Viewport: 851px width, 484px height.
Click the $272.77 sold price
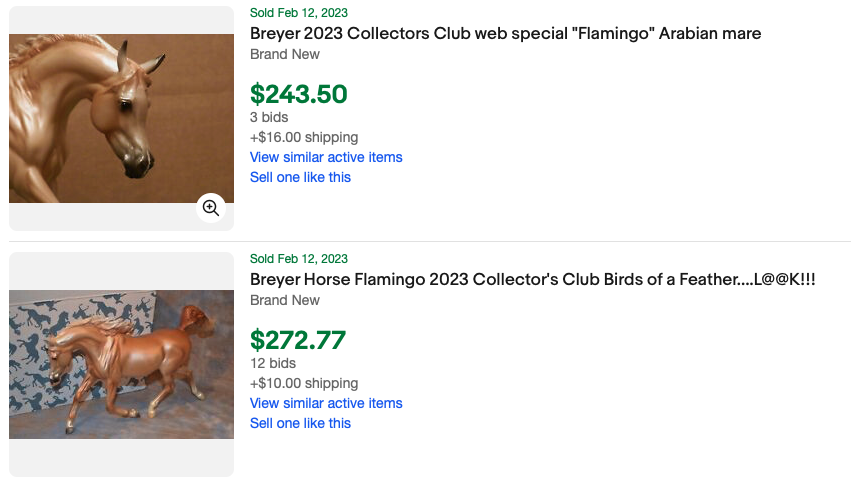coord(298,340)
